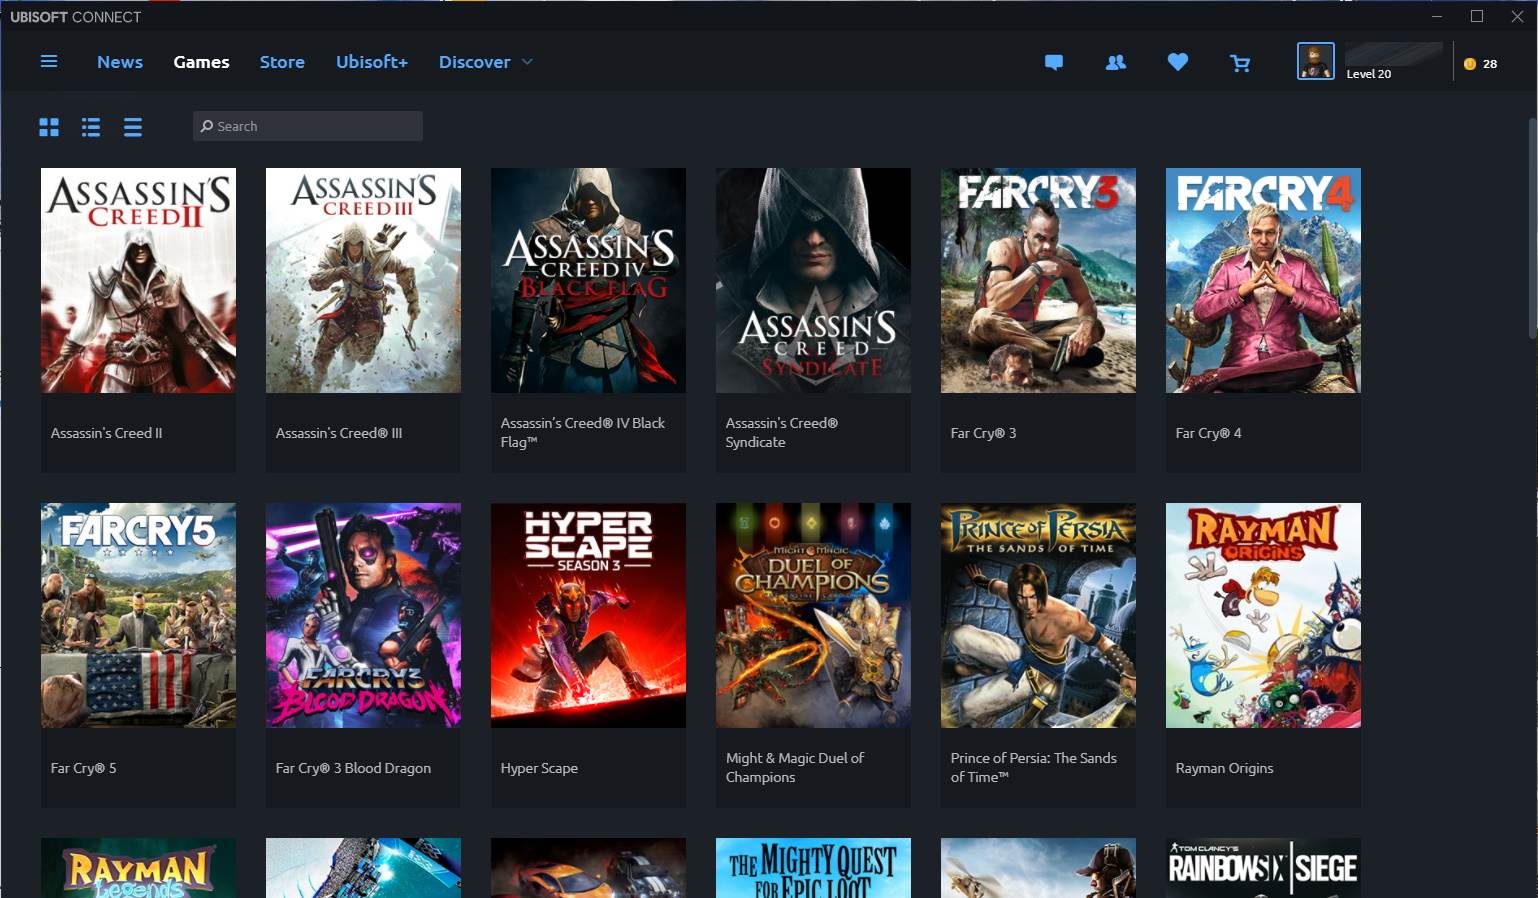This screenshot has height=898, width=1538.
Task: Click the user profile avatar
Action: [x=1315, y=61]
